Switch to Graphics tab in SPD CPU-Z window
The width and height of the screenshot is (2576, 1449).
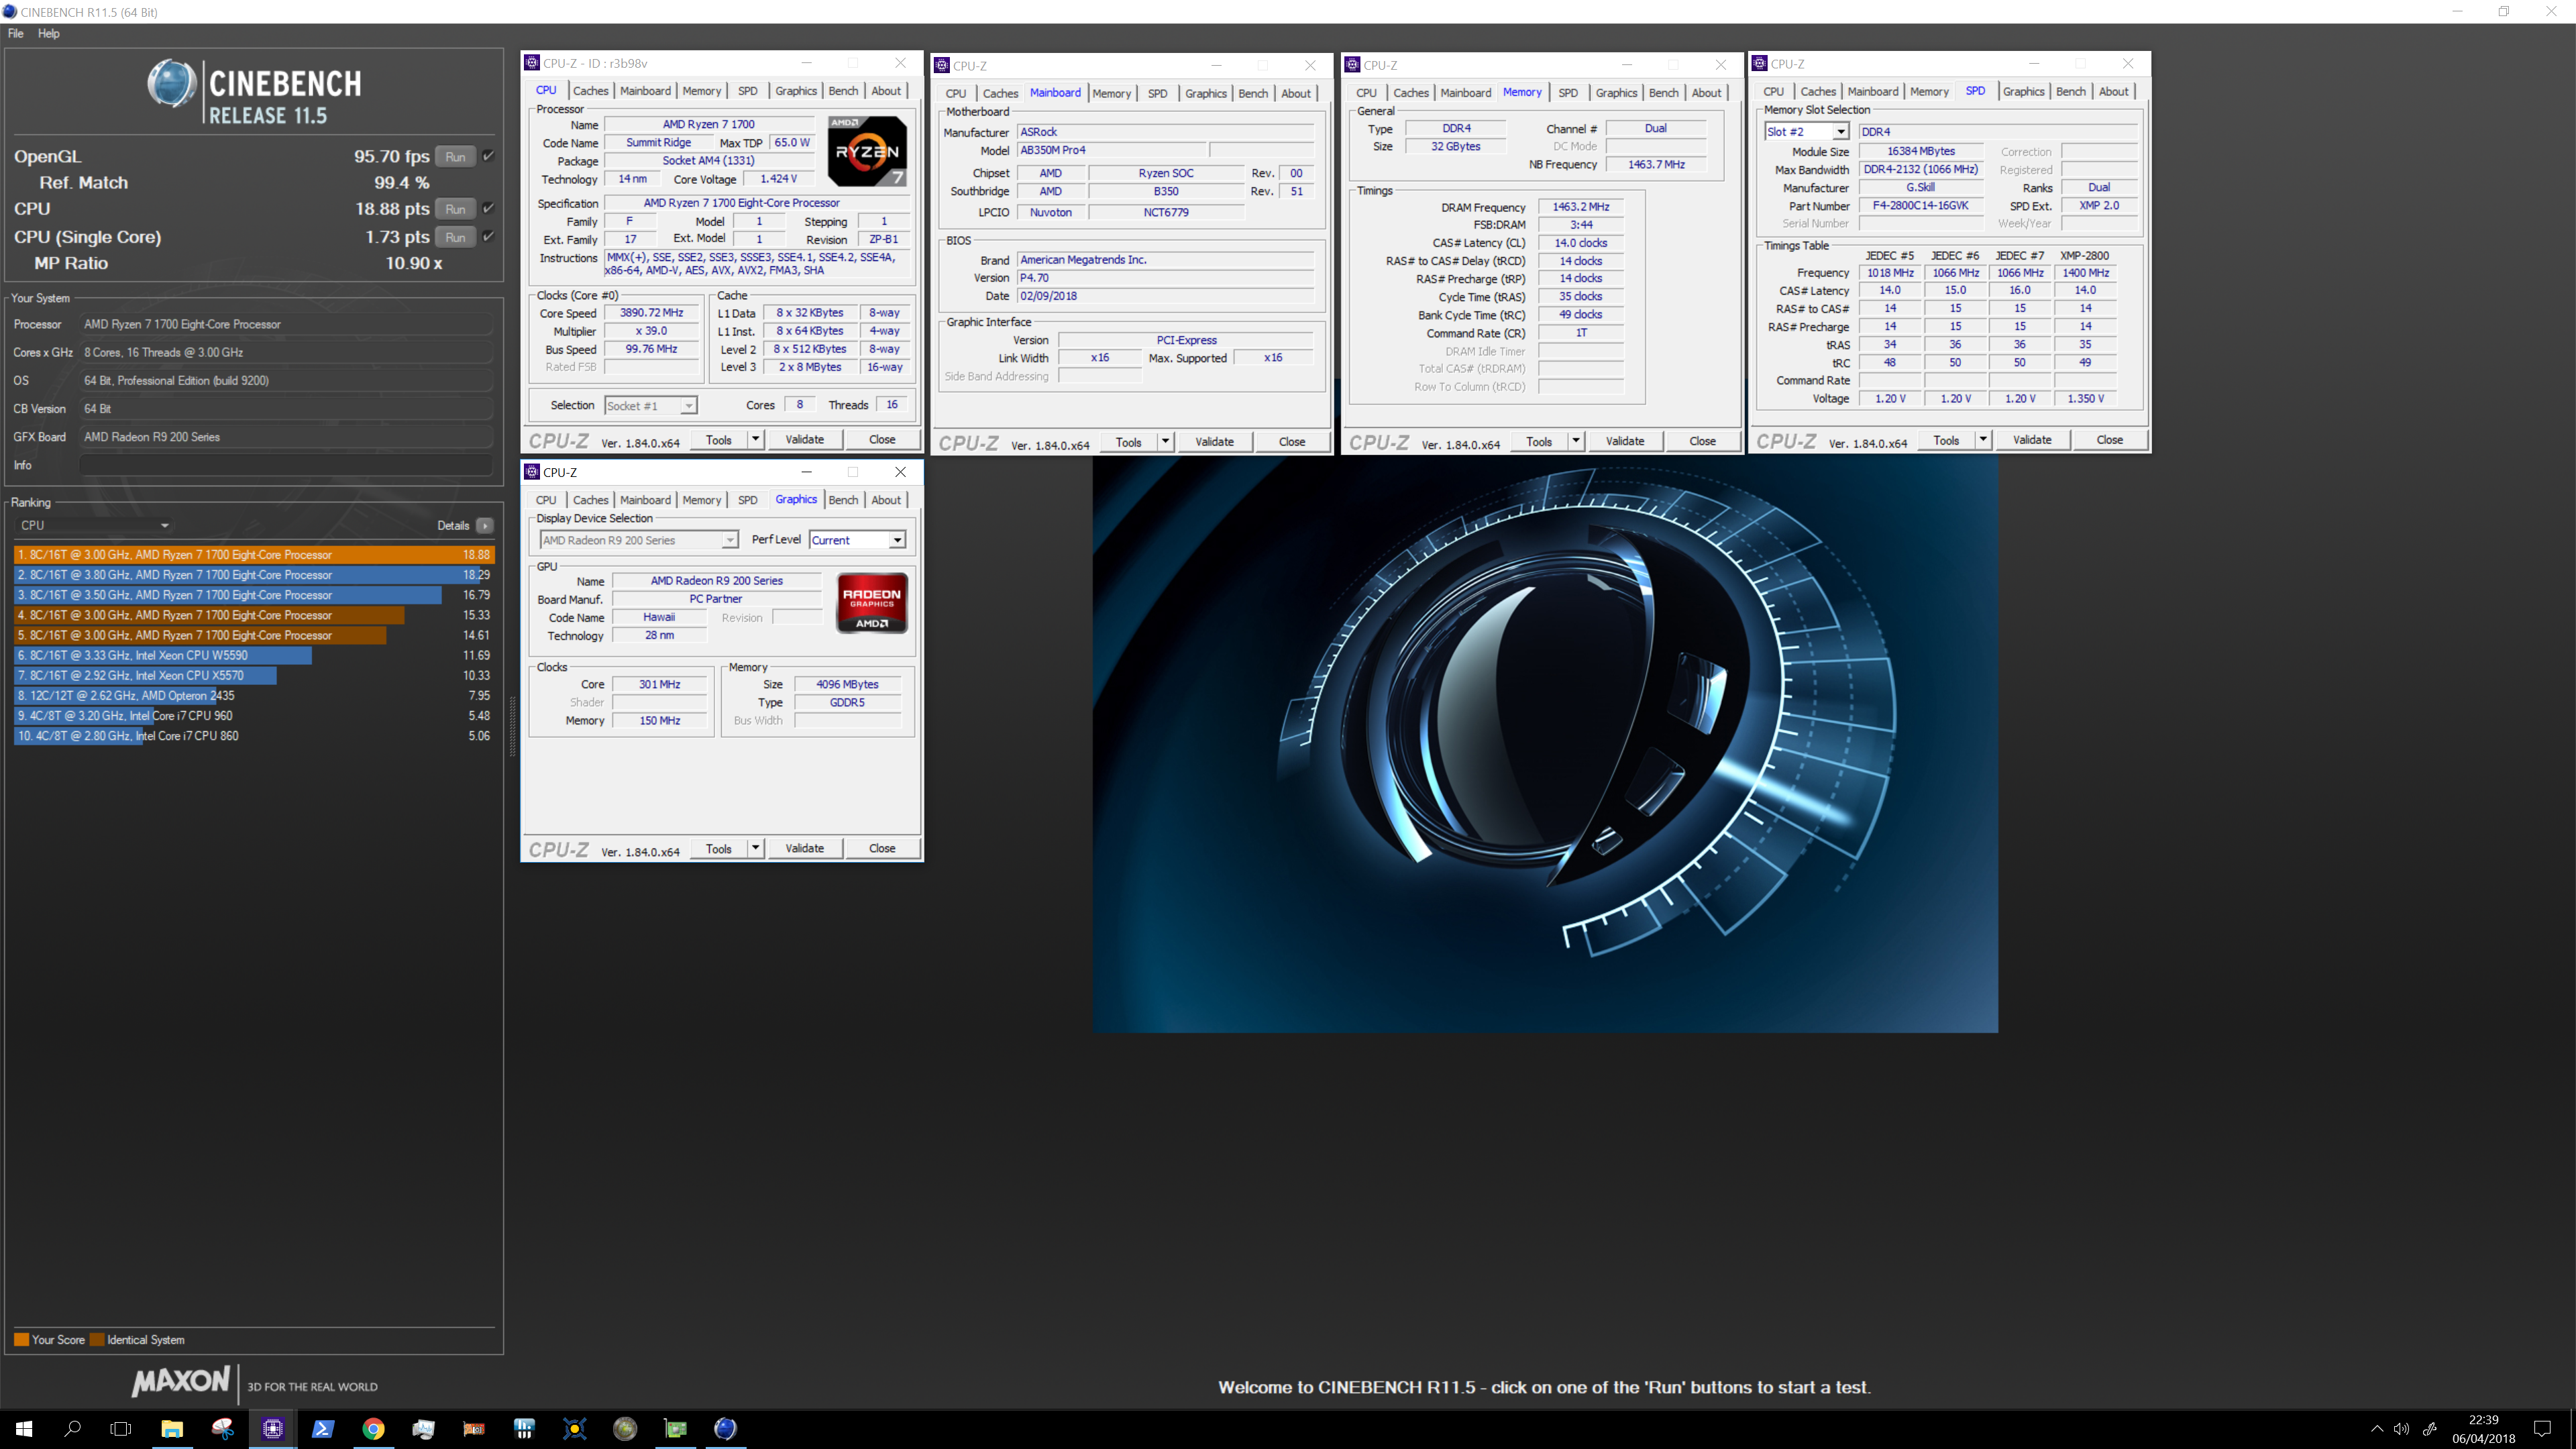tap(2023, 91)
